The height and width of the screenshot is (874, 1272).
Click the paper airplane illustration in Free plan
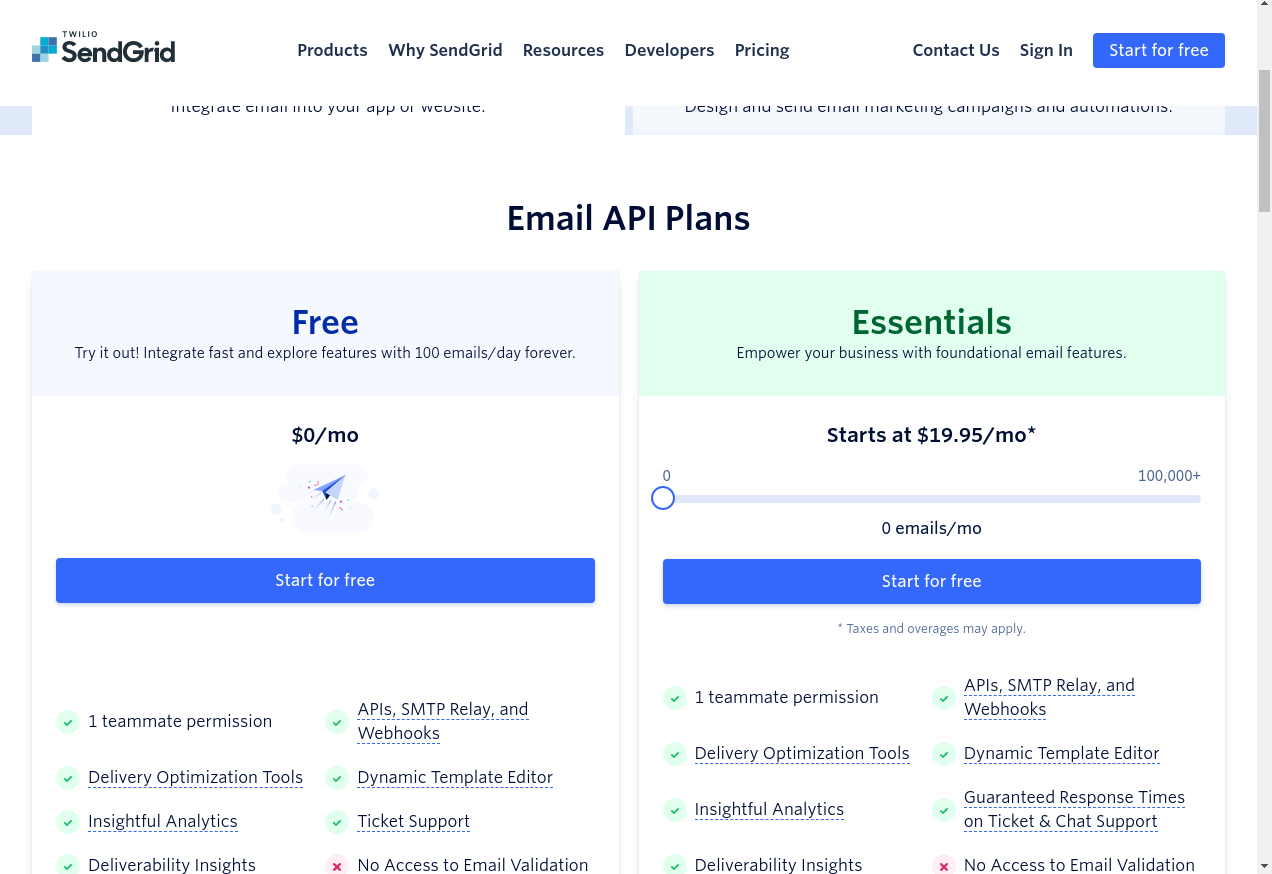(x=325, y=497)
